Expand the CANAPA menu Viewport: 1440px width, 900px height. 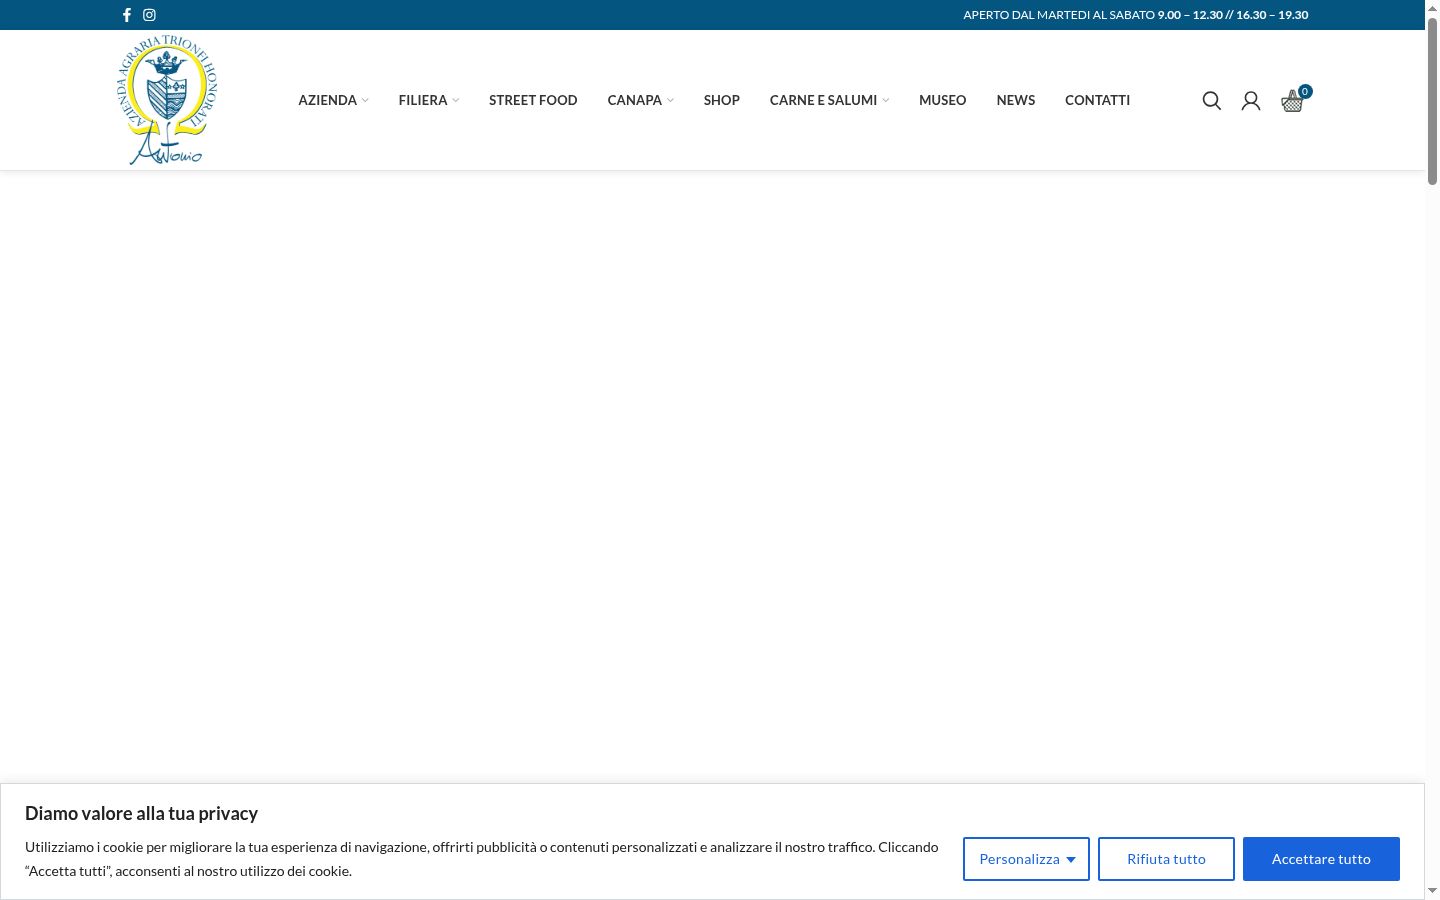point(641,100)
